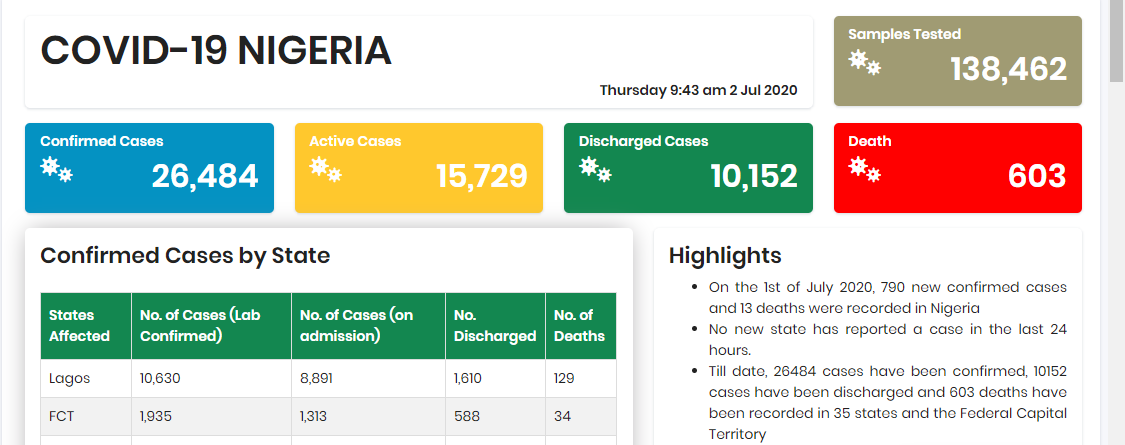This screenshot has height=445, width=1125.
Task: Click the virus icon in Active Cases card
Action: (x=326, y=170)
